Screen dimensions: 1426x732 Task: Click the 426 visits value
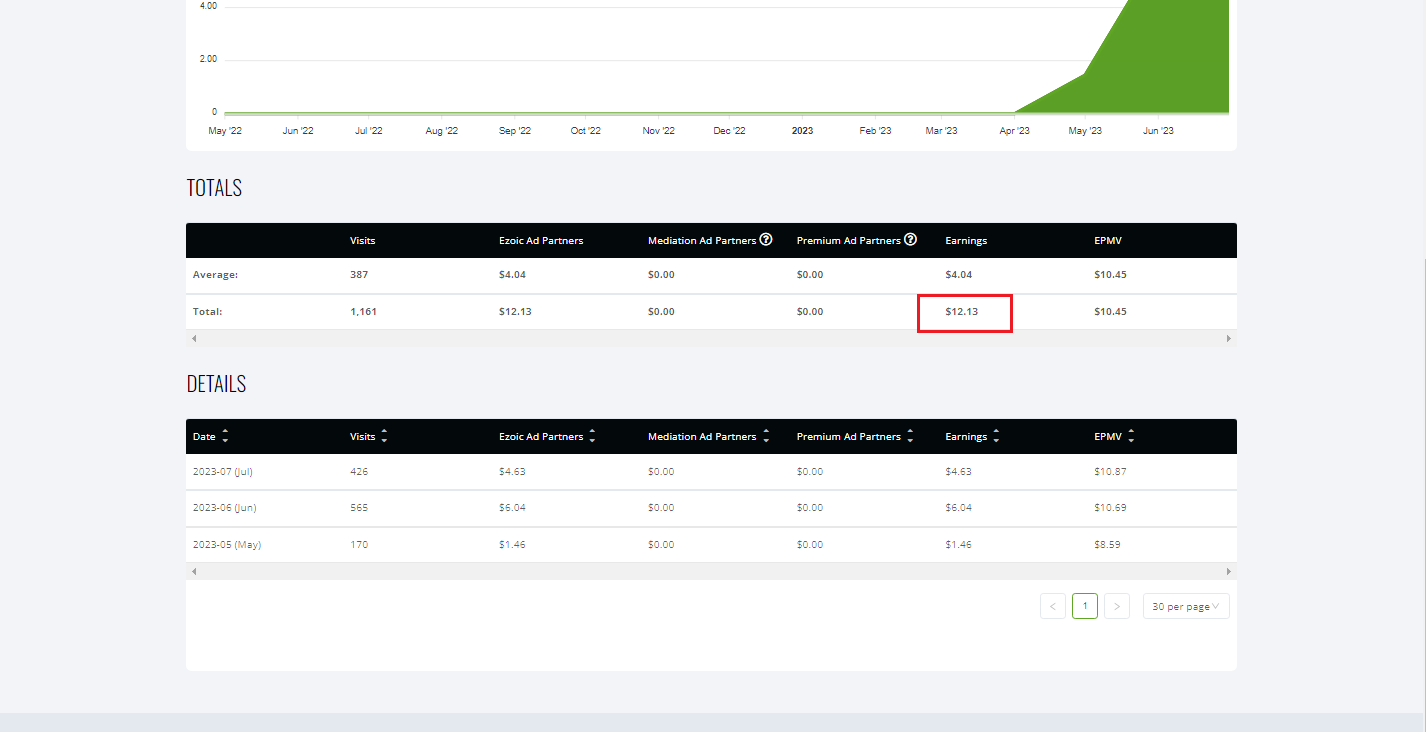pyautogui.click(x=359, y=471)
